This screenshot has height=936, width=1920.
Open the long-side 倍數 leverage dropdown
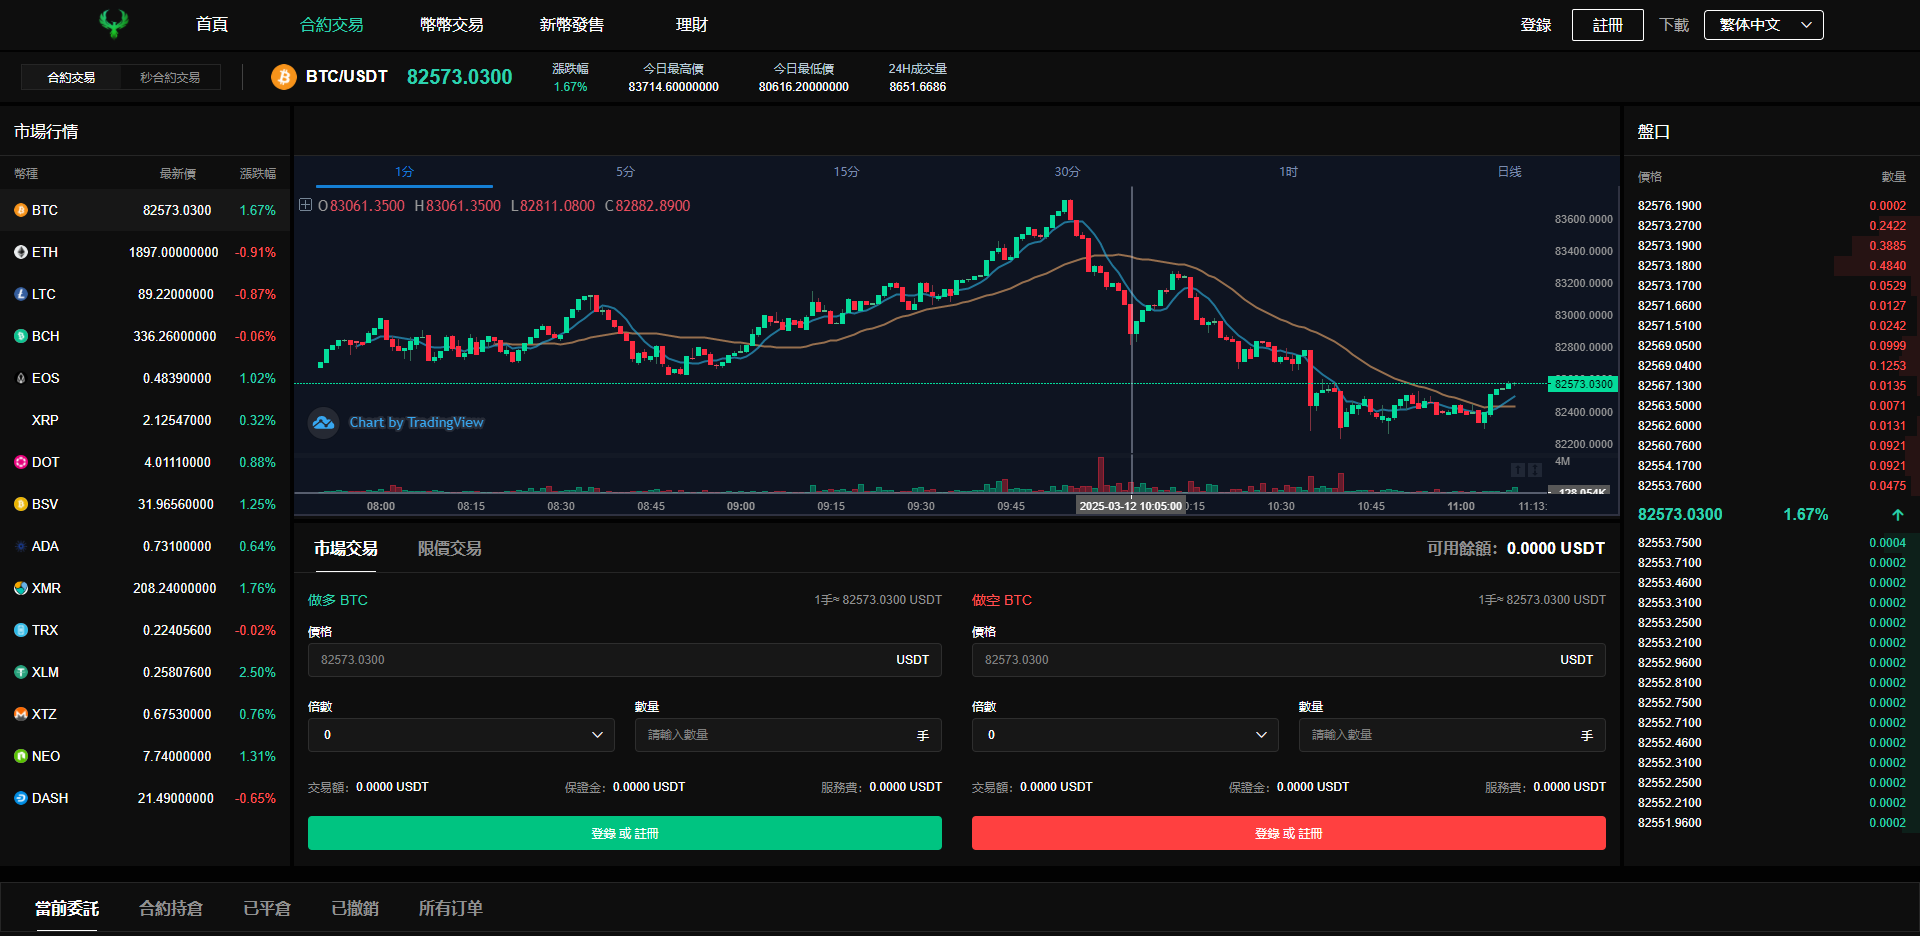(461, 735)
